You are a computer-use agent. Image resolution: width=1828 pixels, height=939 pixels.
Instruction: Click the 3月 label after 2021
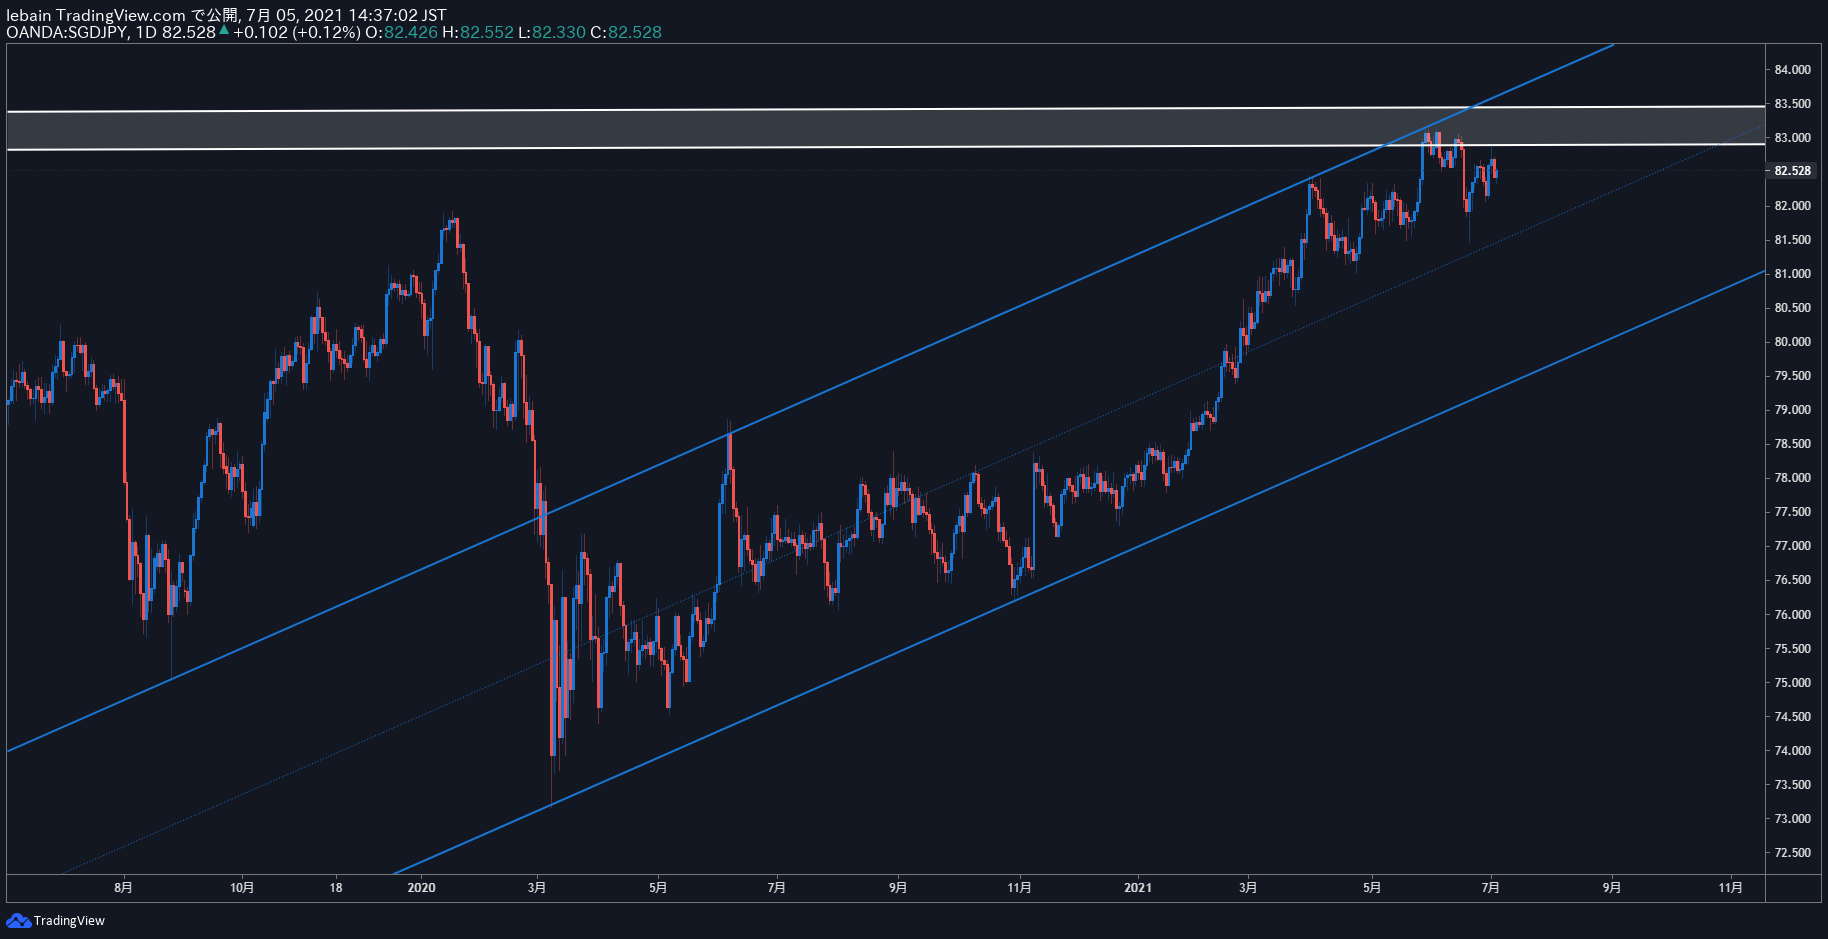click(x=1248, y=888)
